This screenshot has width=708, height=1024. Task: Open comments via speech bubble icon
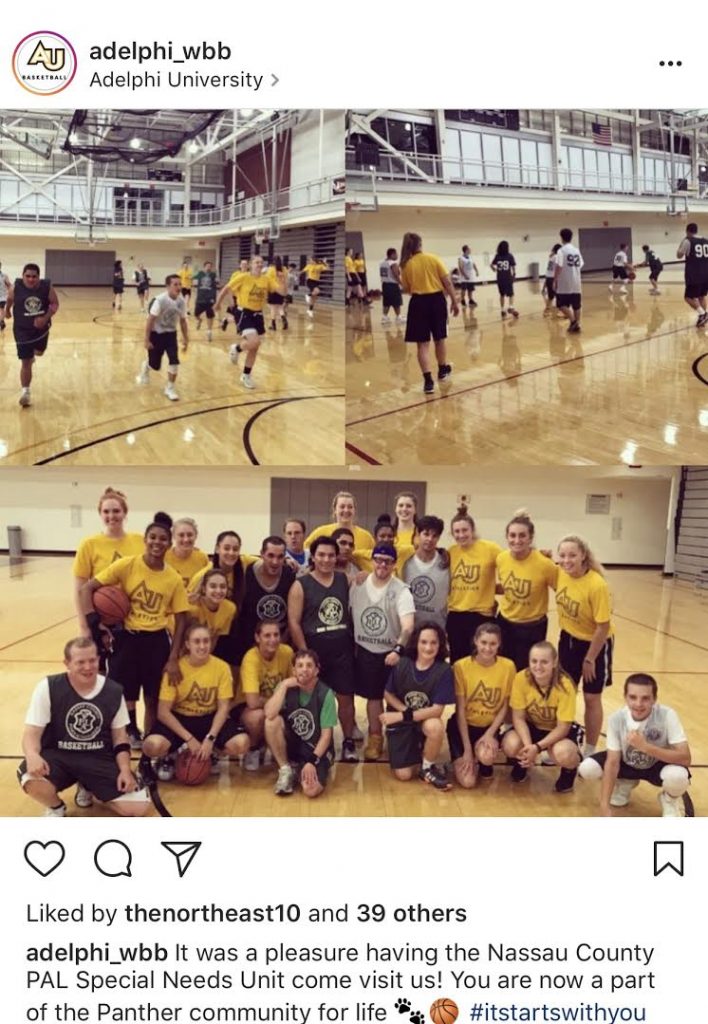tap(113, 858)
